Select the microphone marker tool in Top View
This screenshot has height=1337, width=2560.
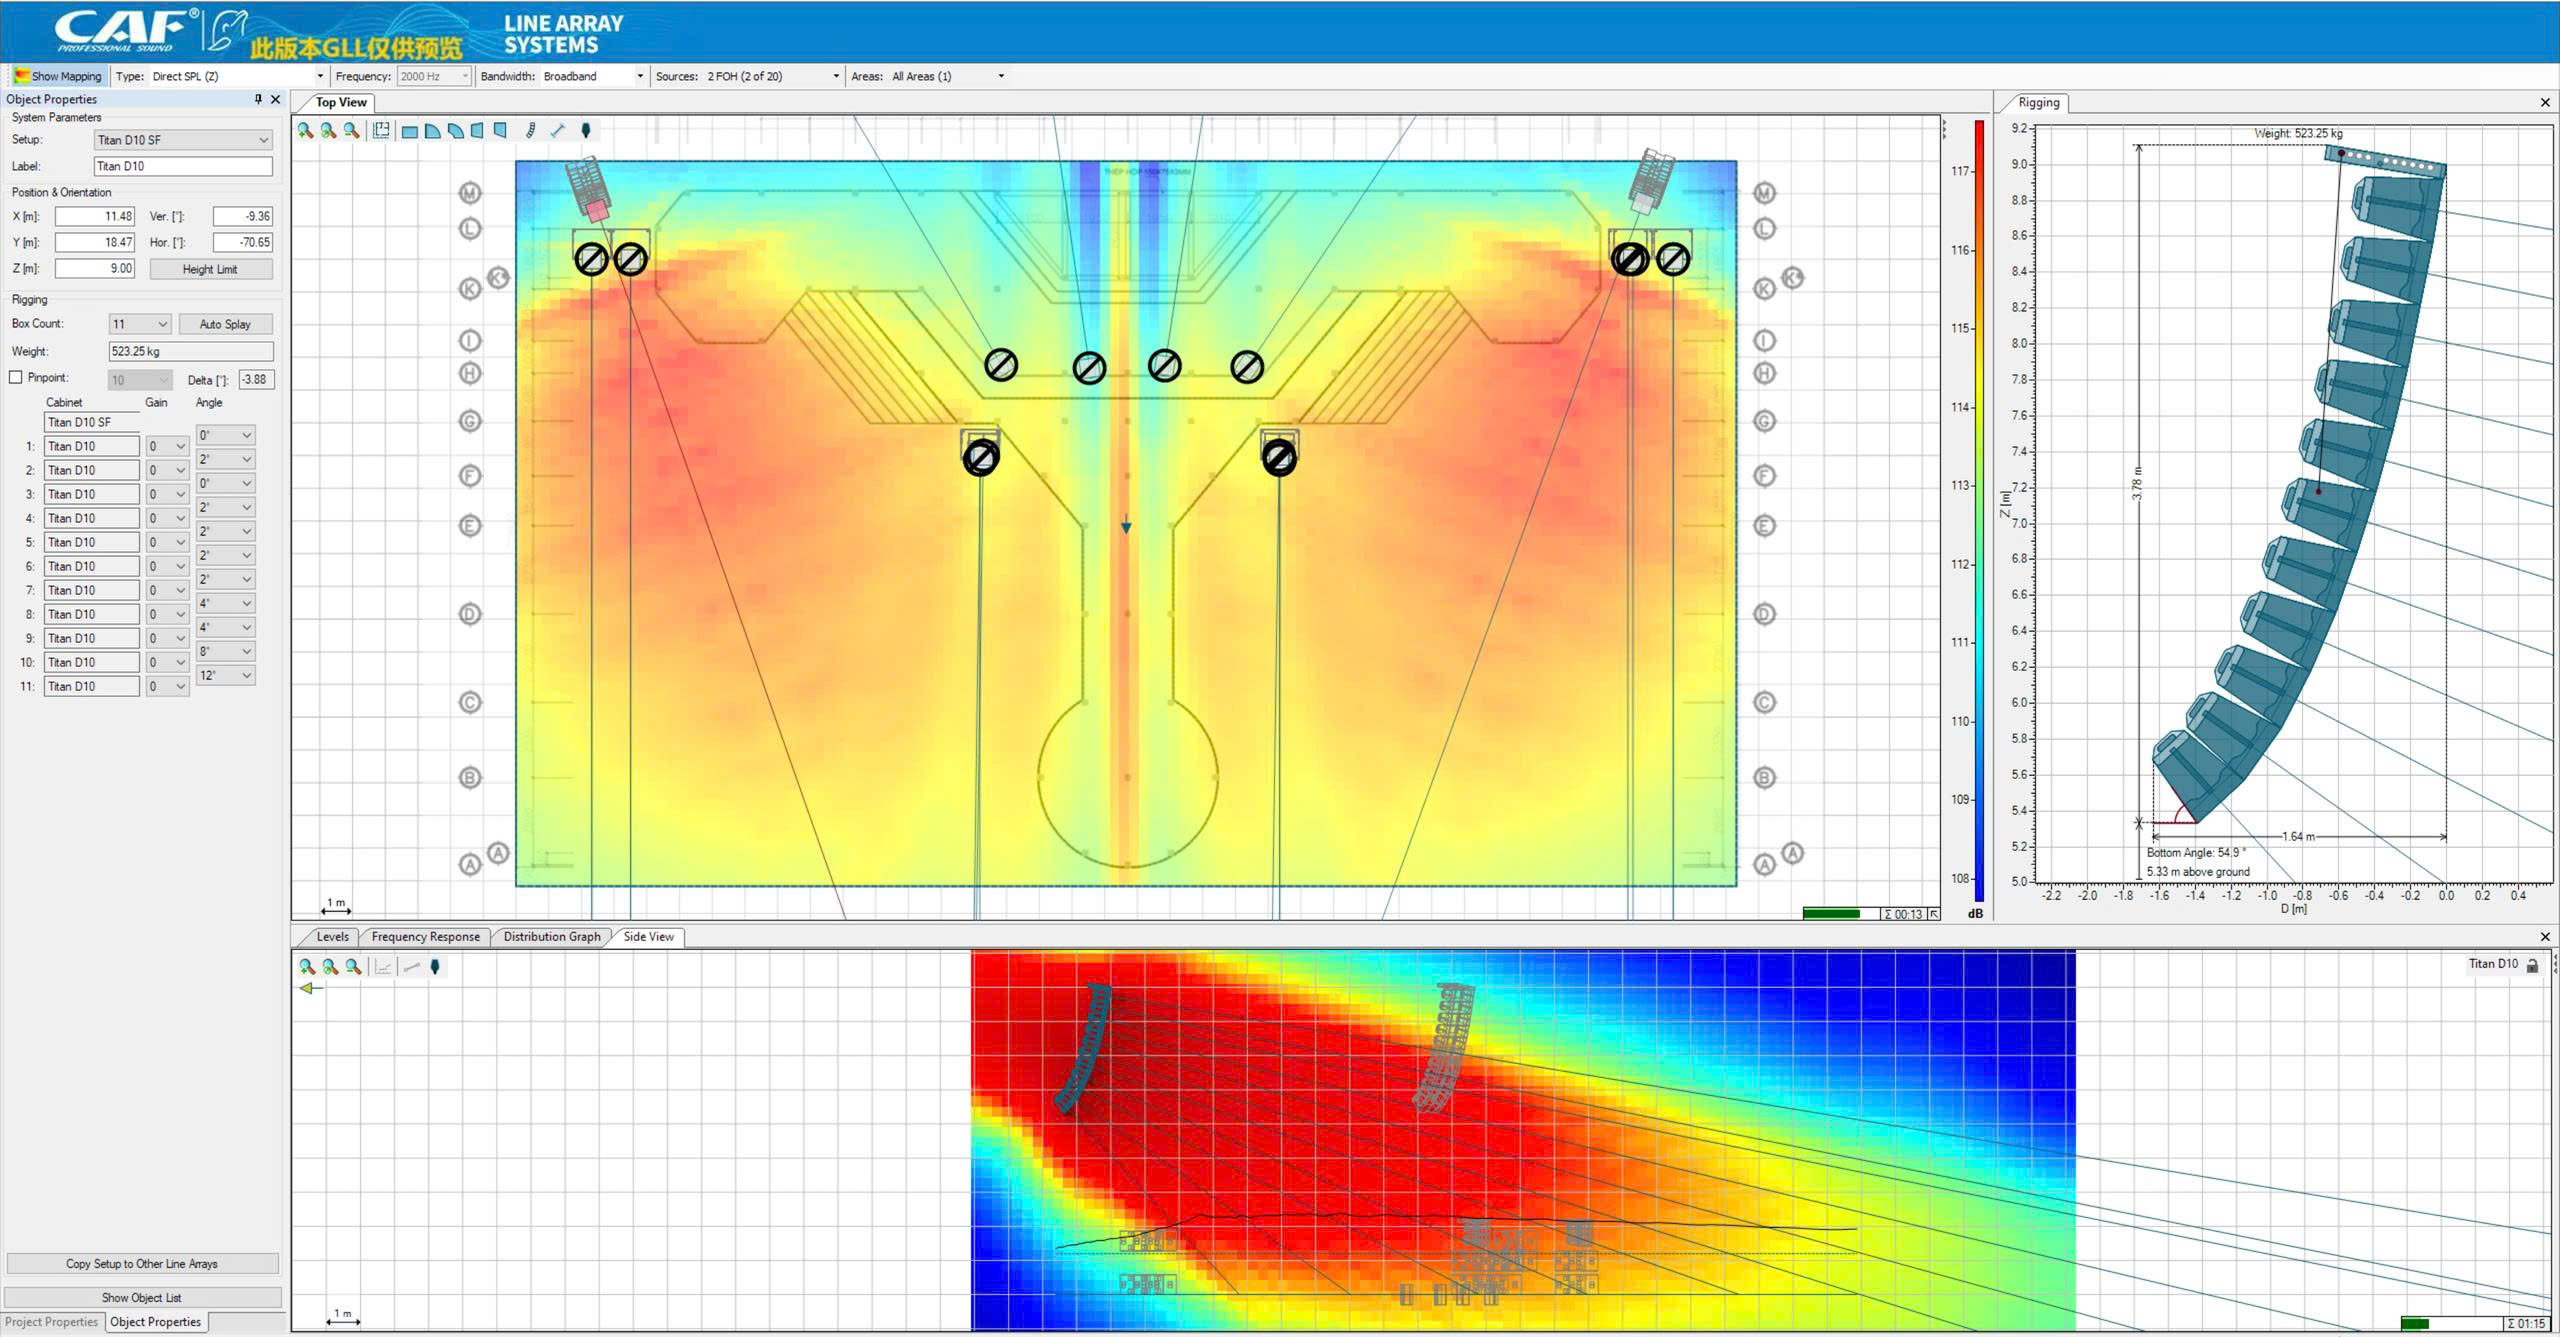(x=586, y=131)
